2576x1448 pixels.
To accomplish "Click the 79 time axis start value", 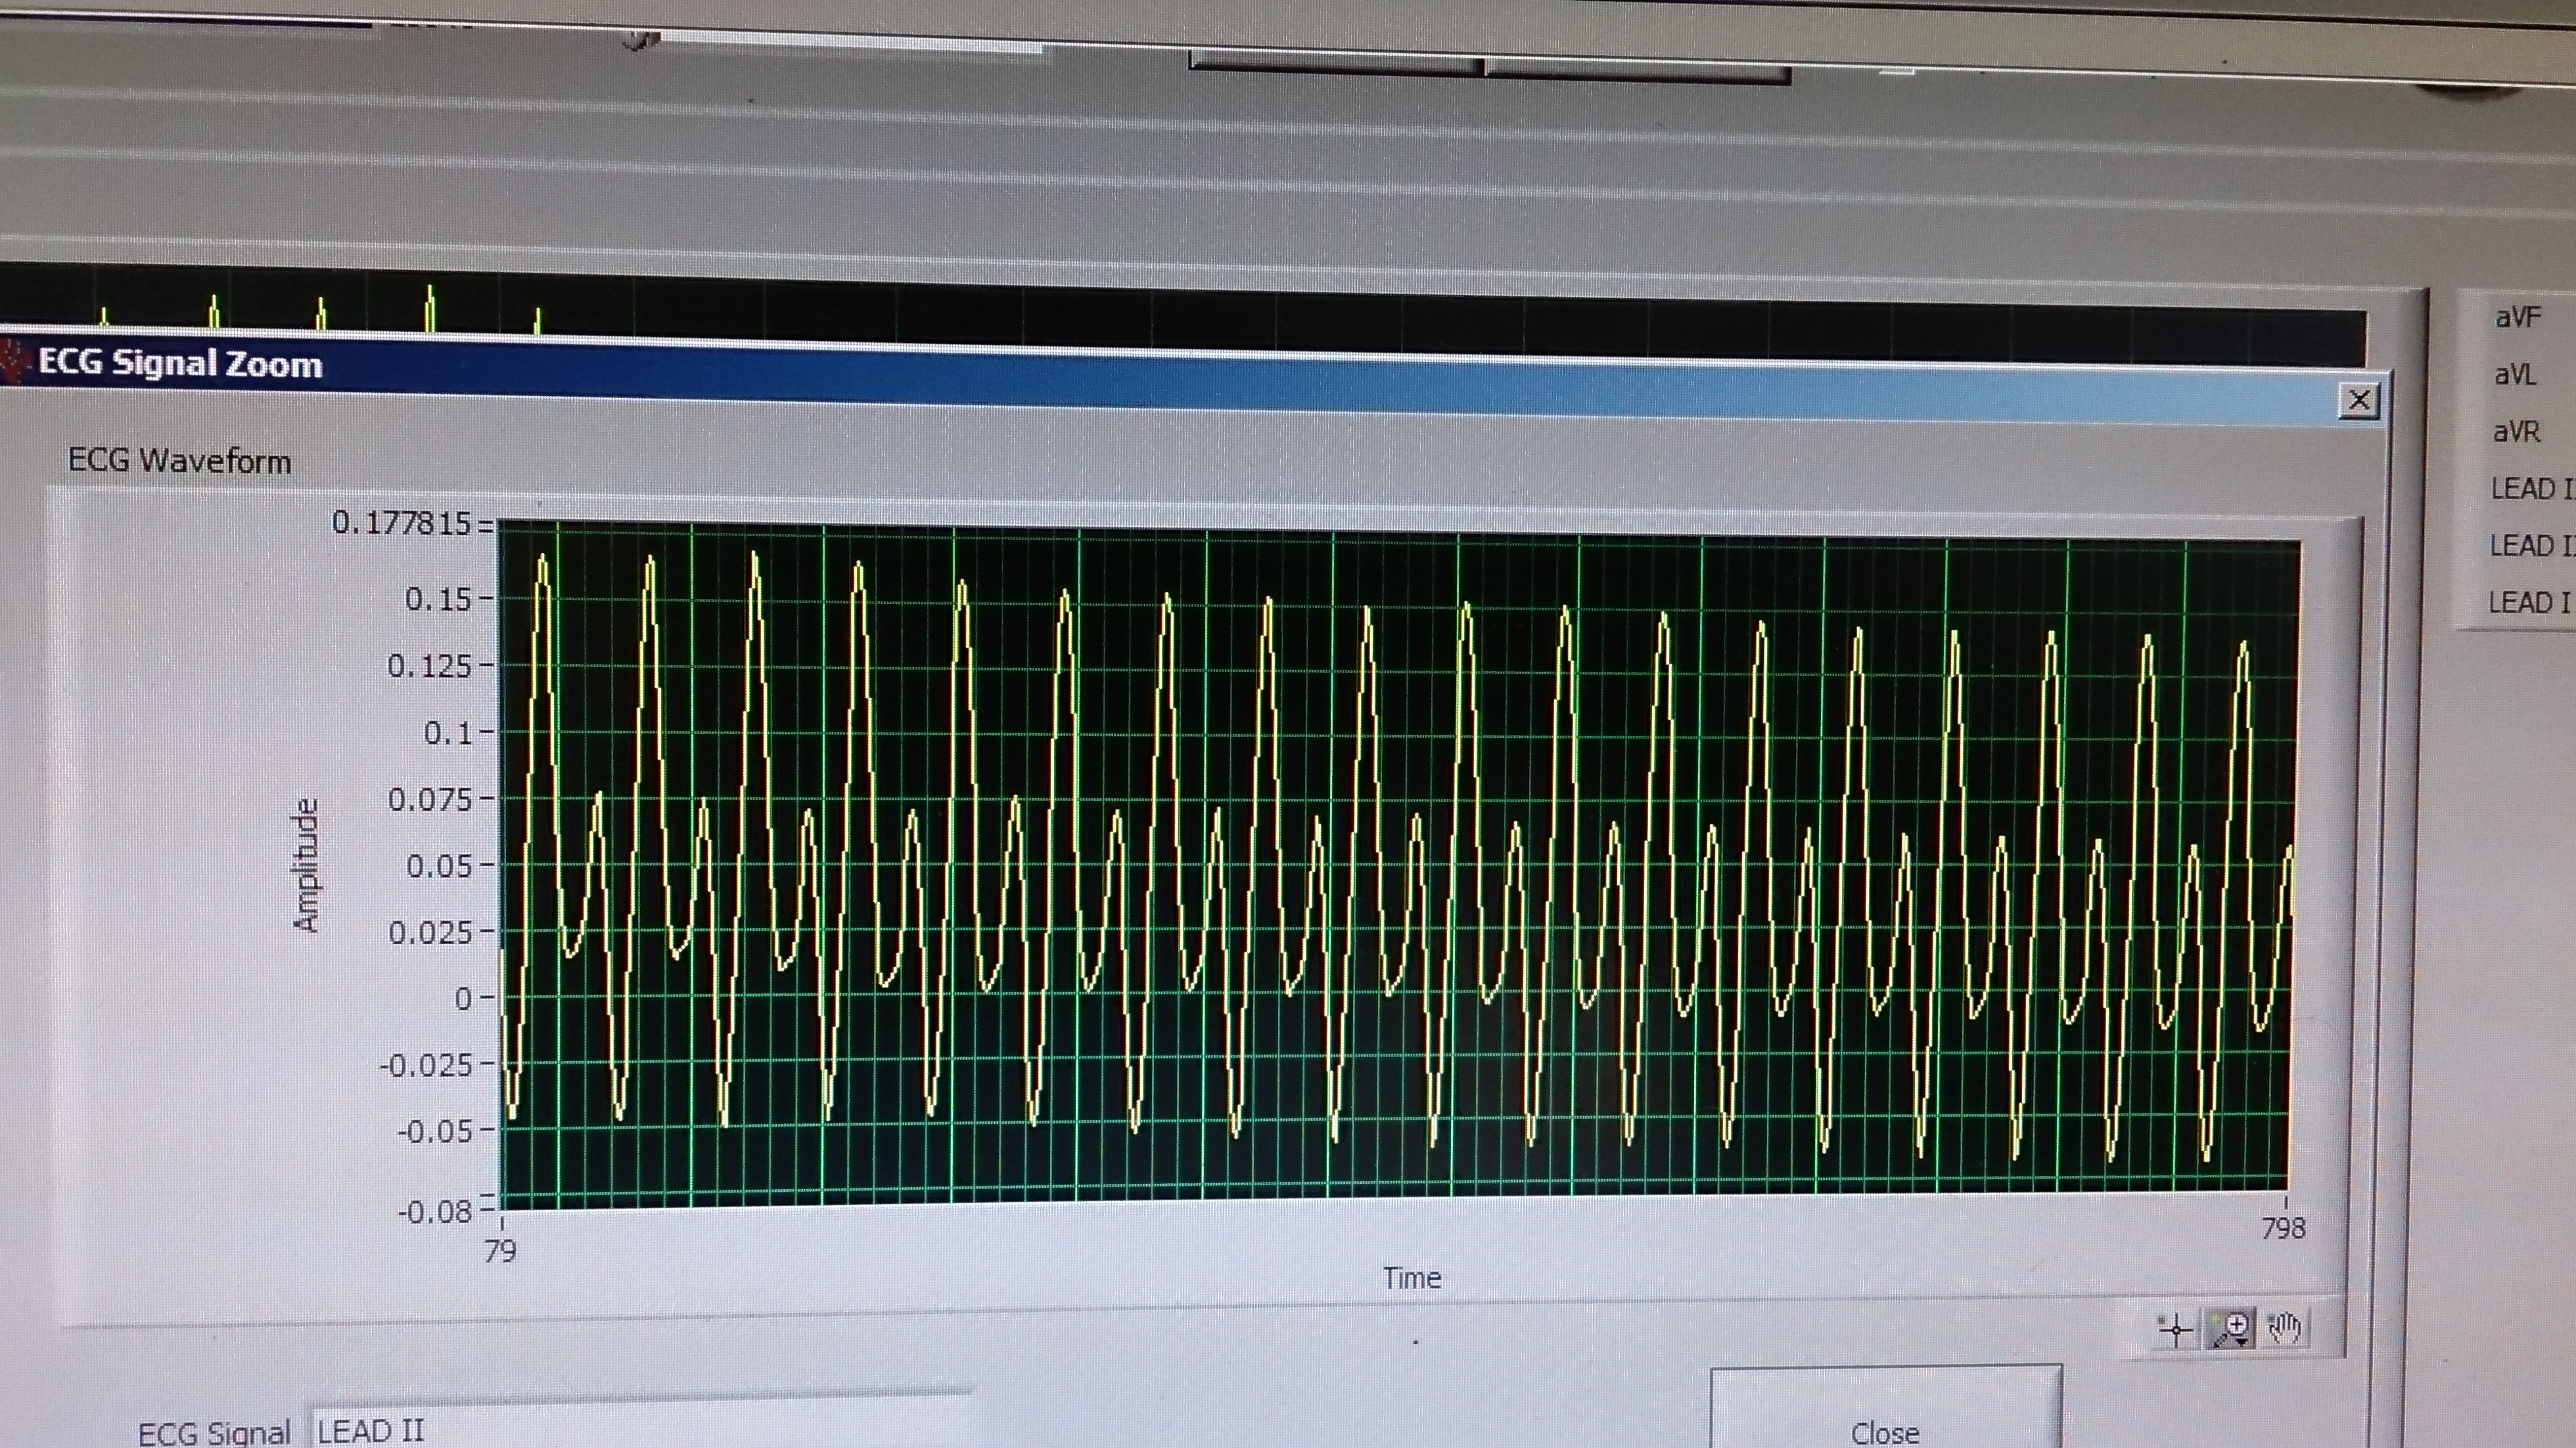I will (x=500, y=1251).
